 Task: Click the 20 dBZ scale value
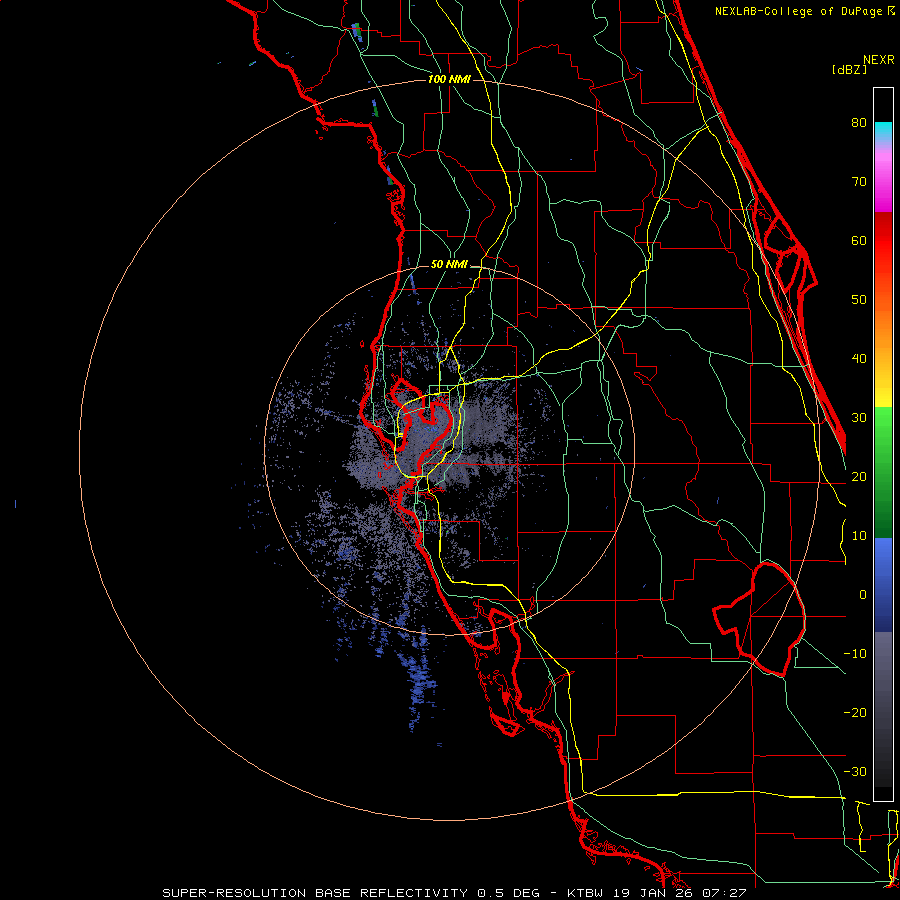(859, 476)
